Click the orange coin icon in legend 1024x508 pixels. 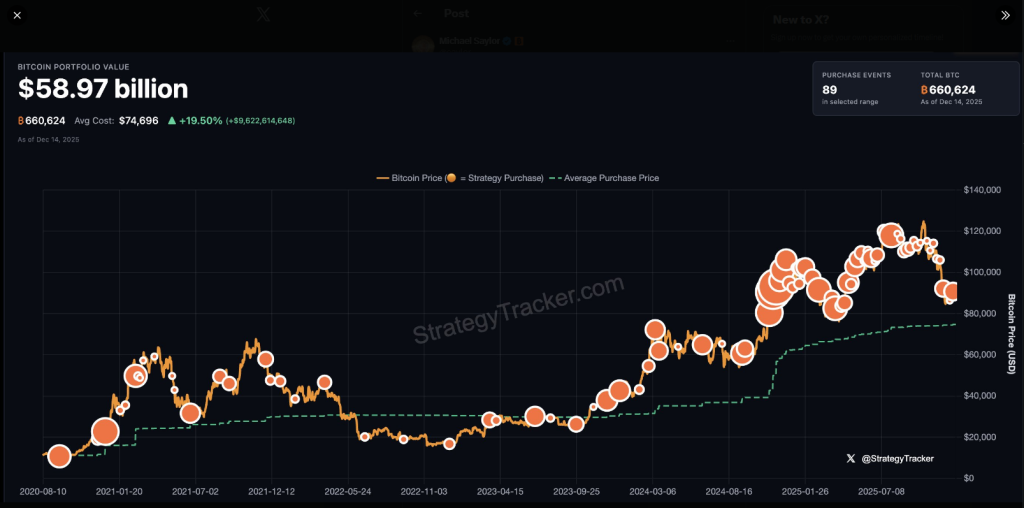click(x=453, y=178)
